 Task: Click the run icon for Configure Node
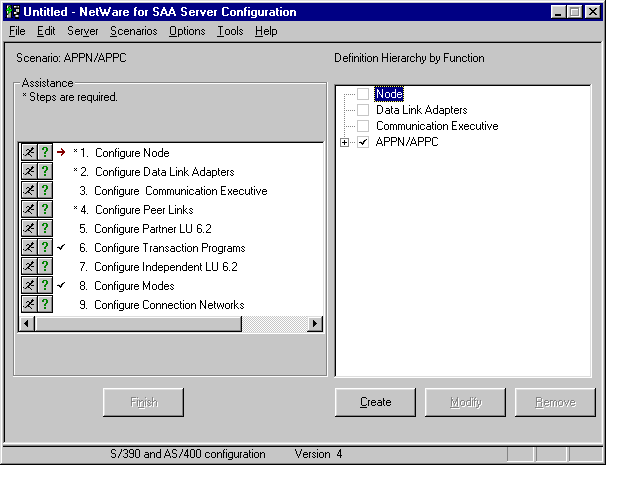29,153
